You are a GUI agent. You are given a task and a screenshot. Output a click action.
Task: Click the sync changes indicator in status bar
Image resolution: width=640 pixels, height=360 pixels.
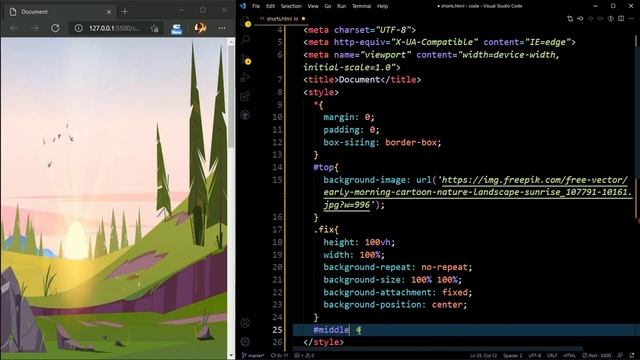point(280,356)
